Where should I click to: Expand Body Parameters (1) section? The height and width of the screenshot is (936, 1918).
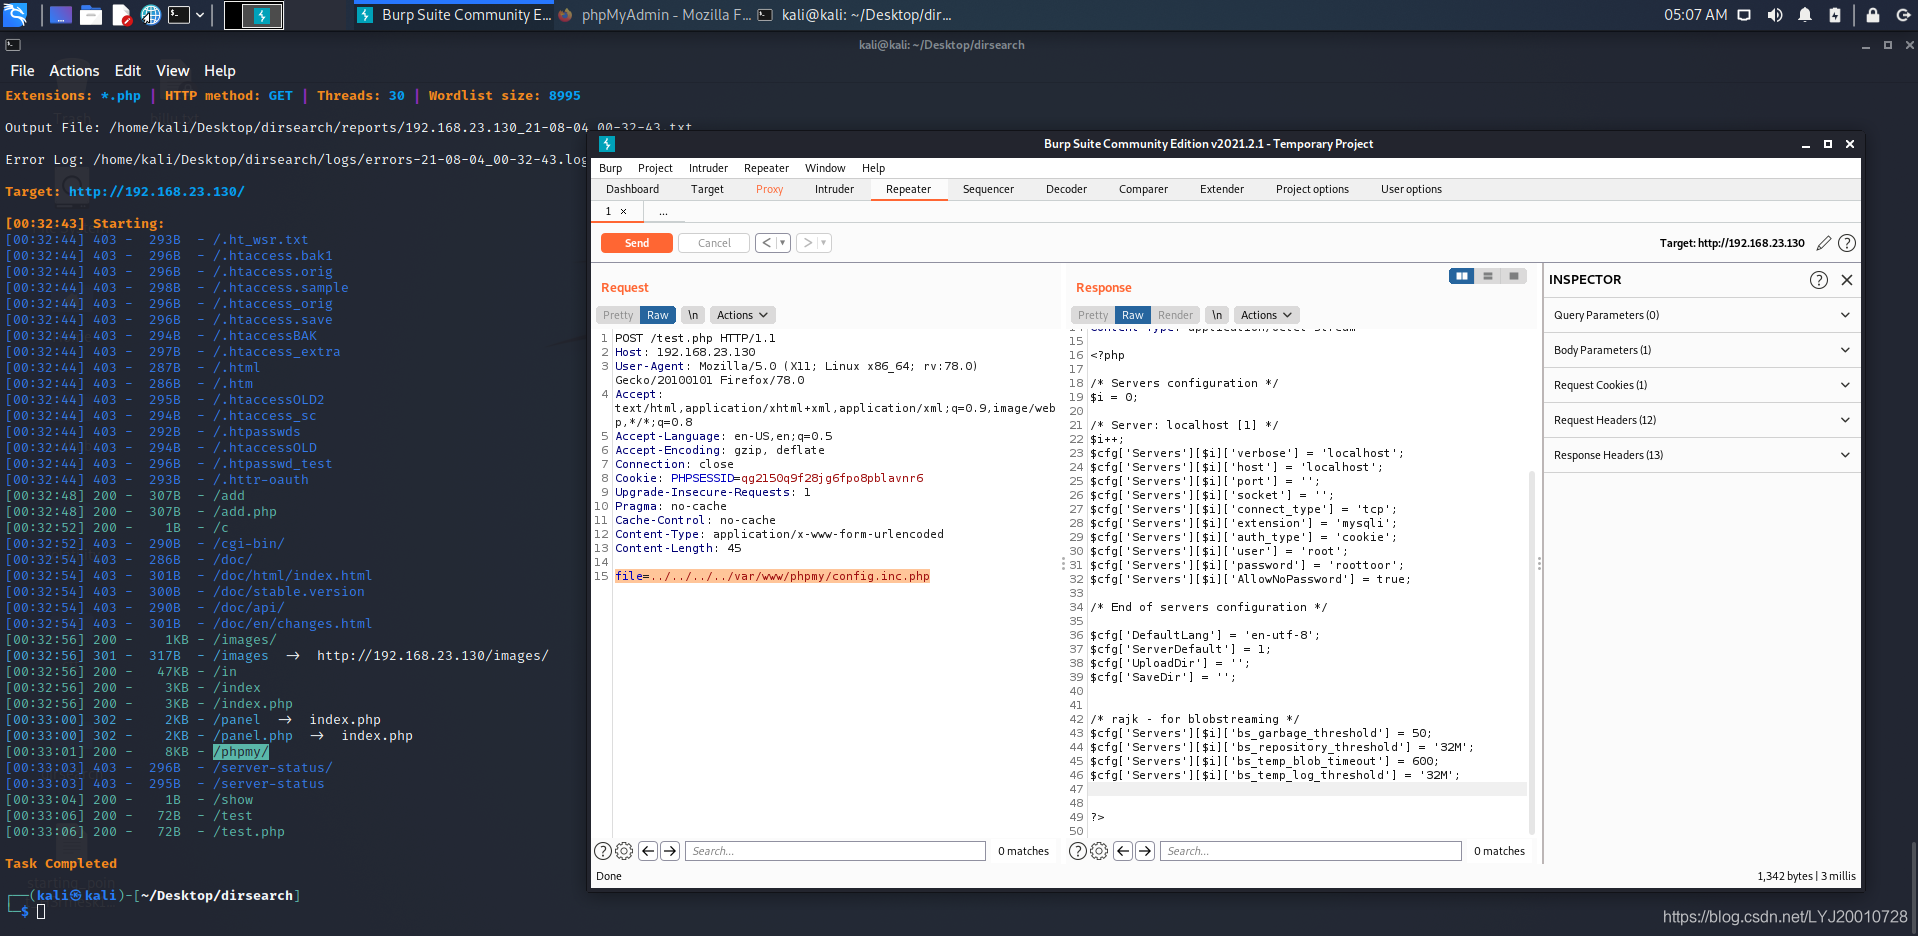coord(1701,350)
